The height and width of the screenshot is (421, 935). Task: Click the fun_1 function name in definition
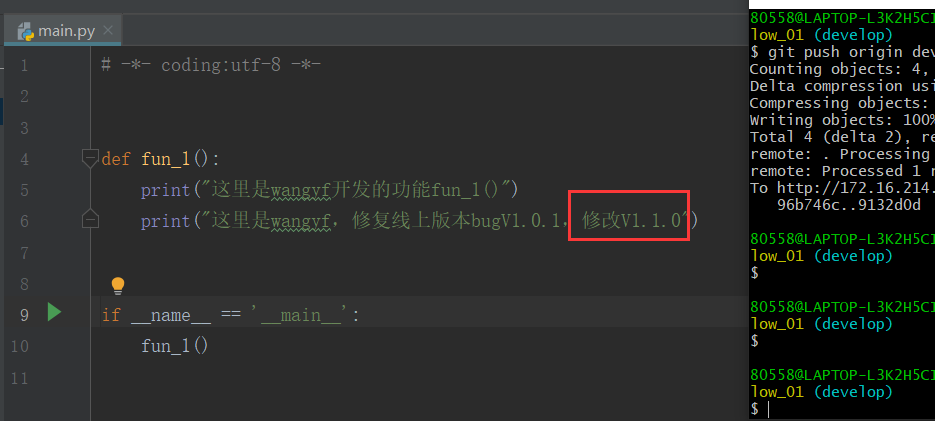click(x=165, y=159)
